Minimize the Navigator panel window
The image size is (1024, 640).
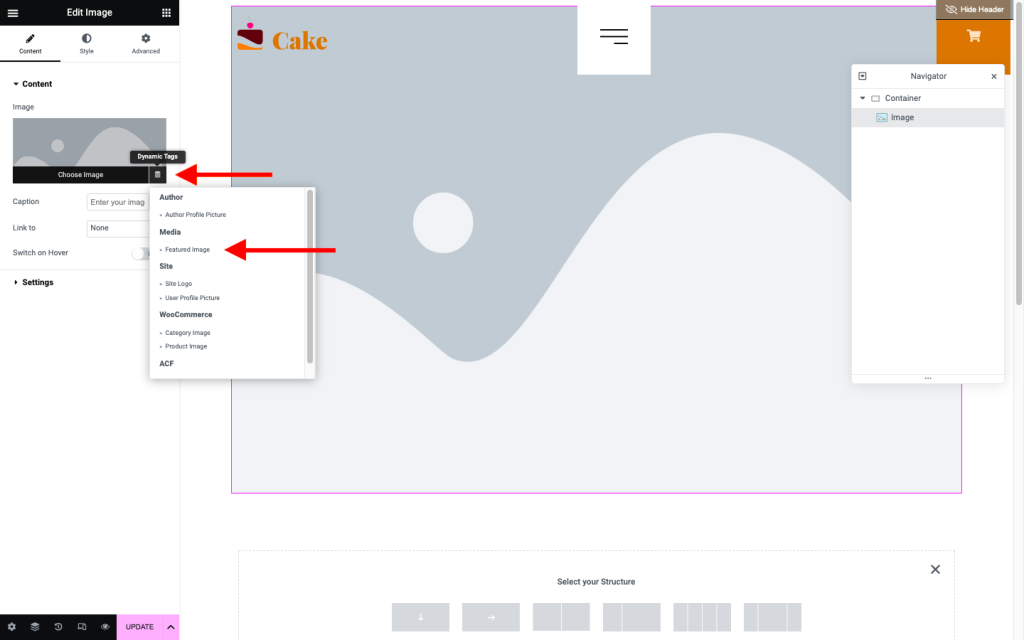[x=862, y=76]
